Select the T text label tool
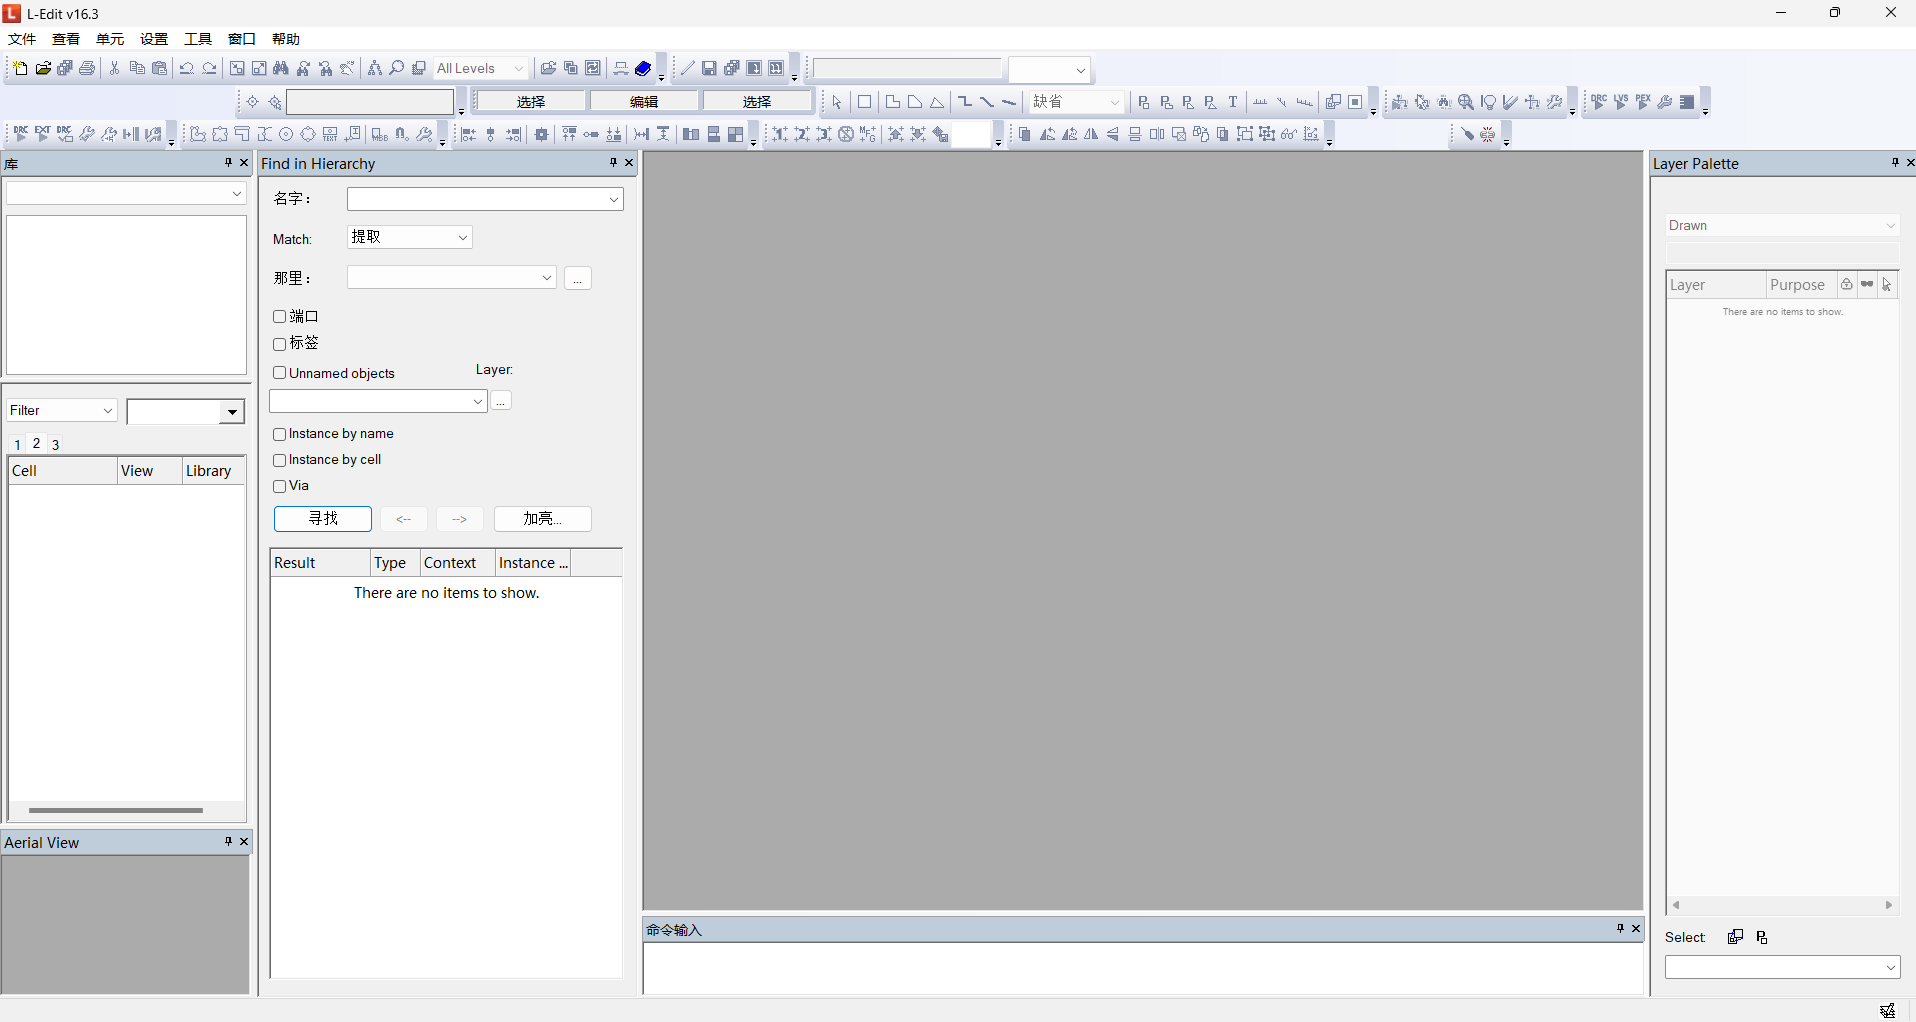1916x1022 pixels. pos(1233,102)
